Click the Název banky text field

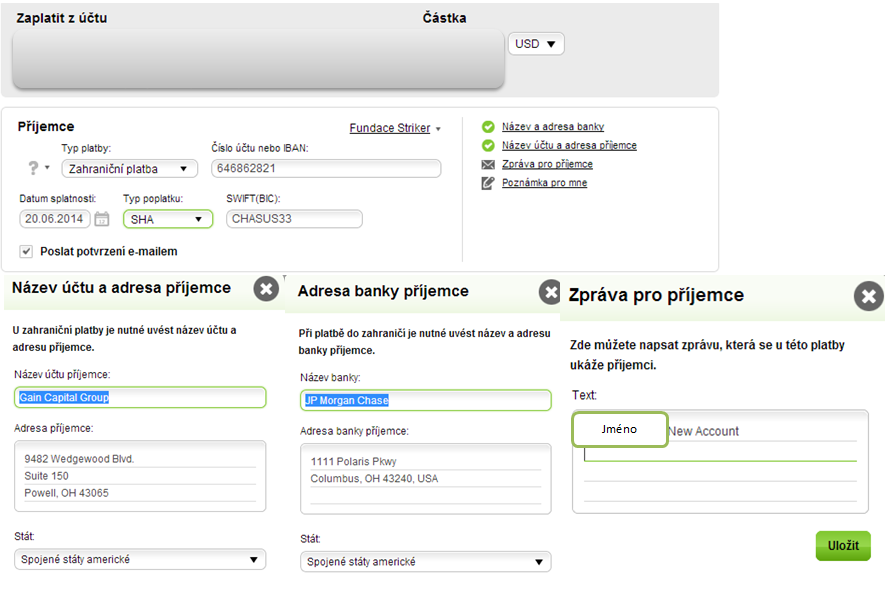[425, 400]
